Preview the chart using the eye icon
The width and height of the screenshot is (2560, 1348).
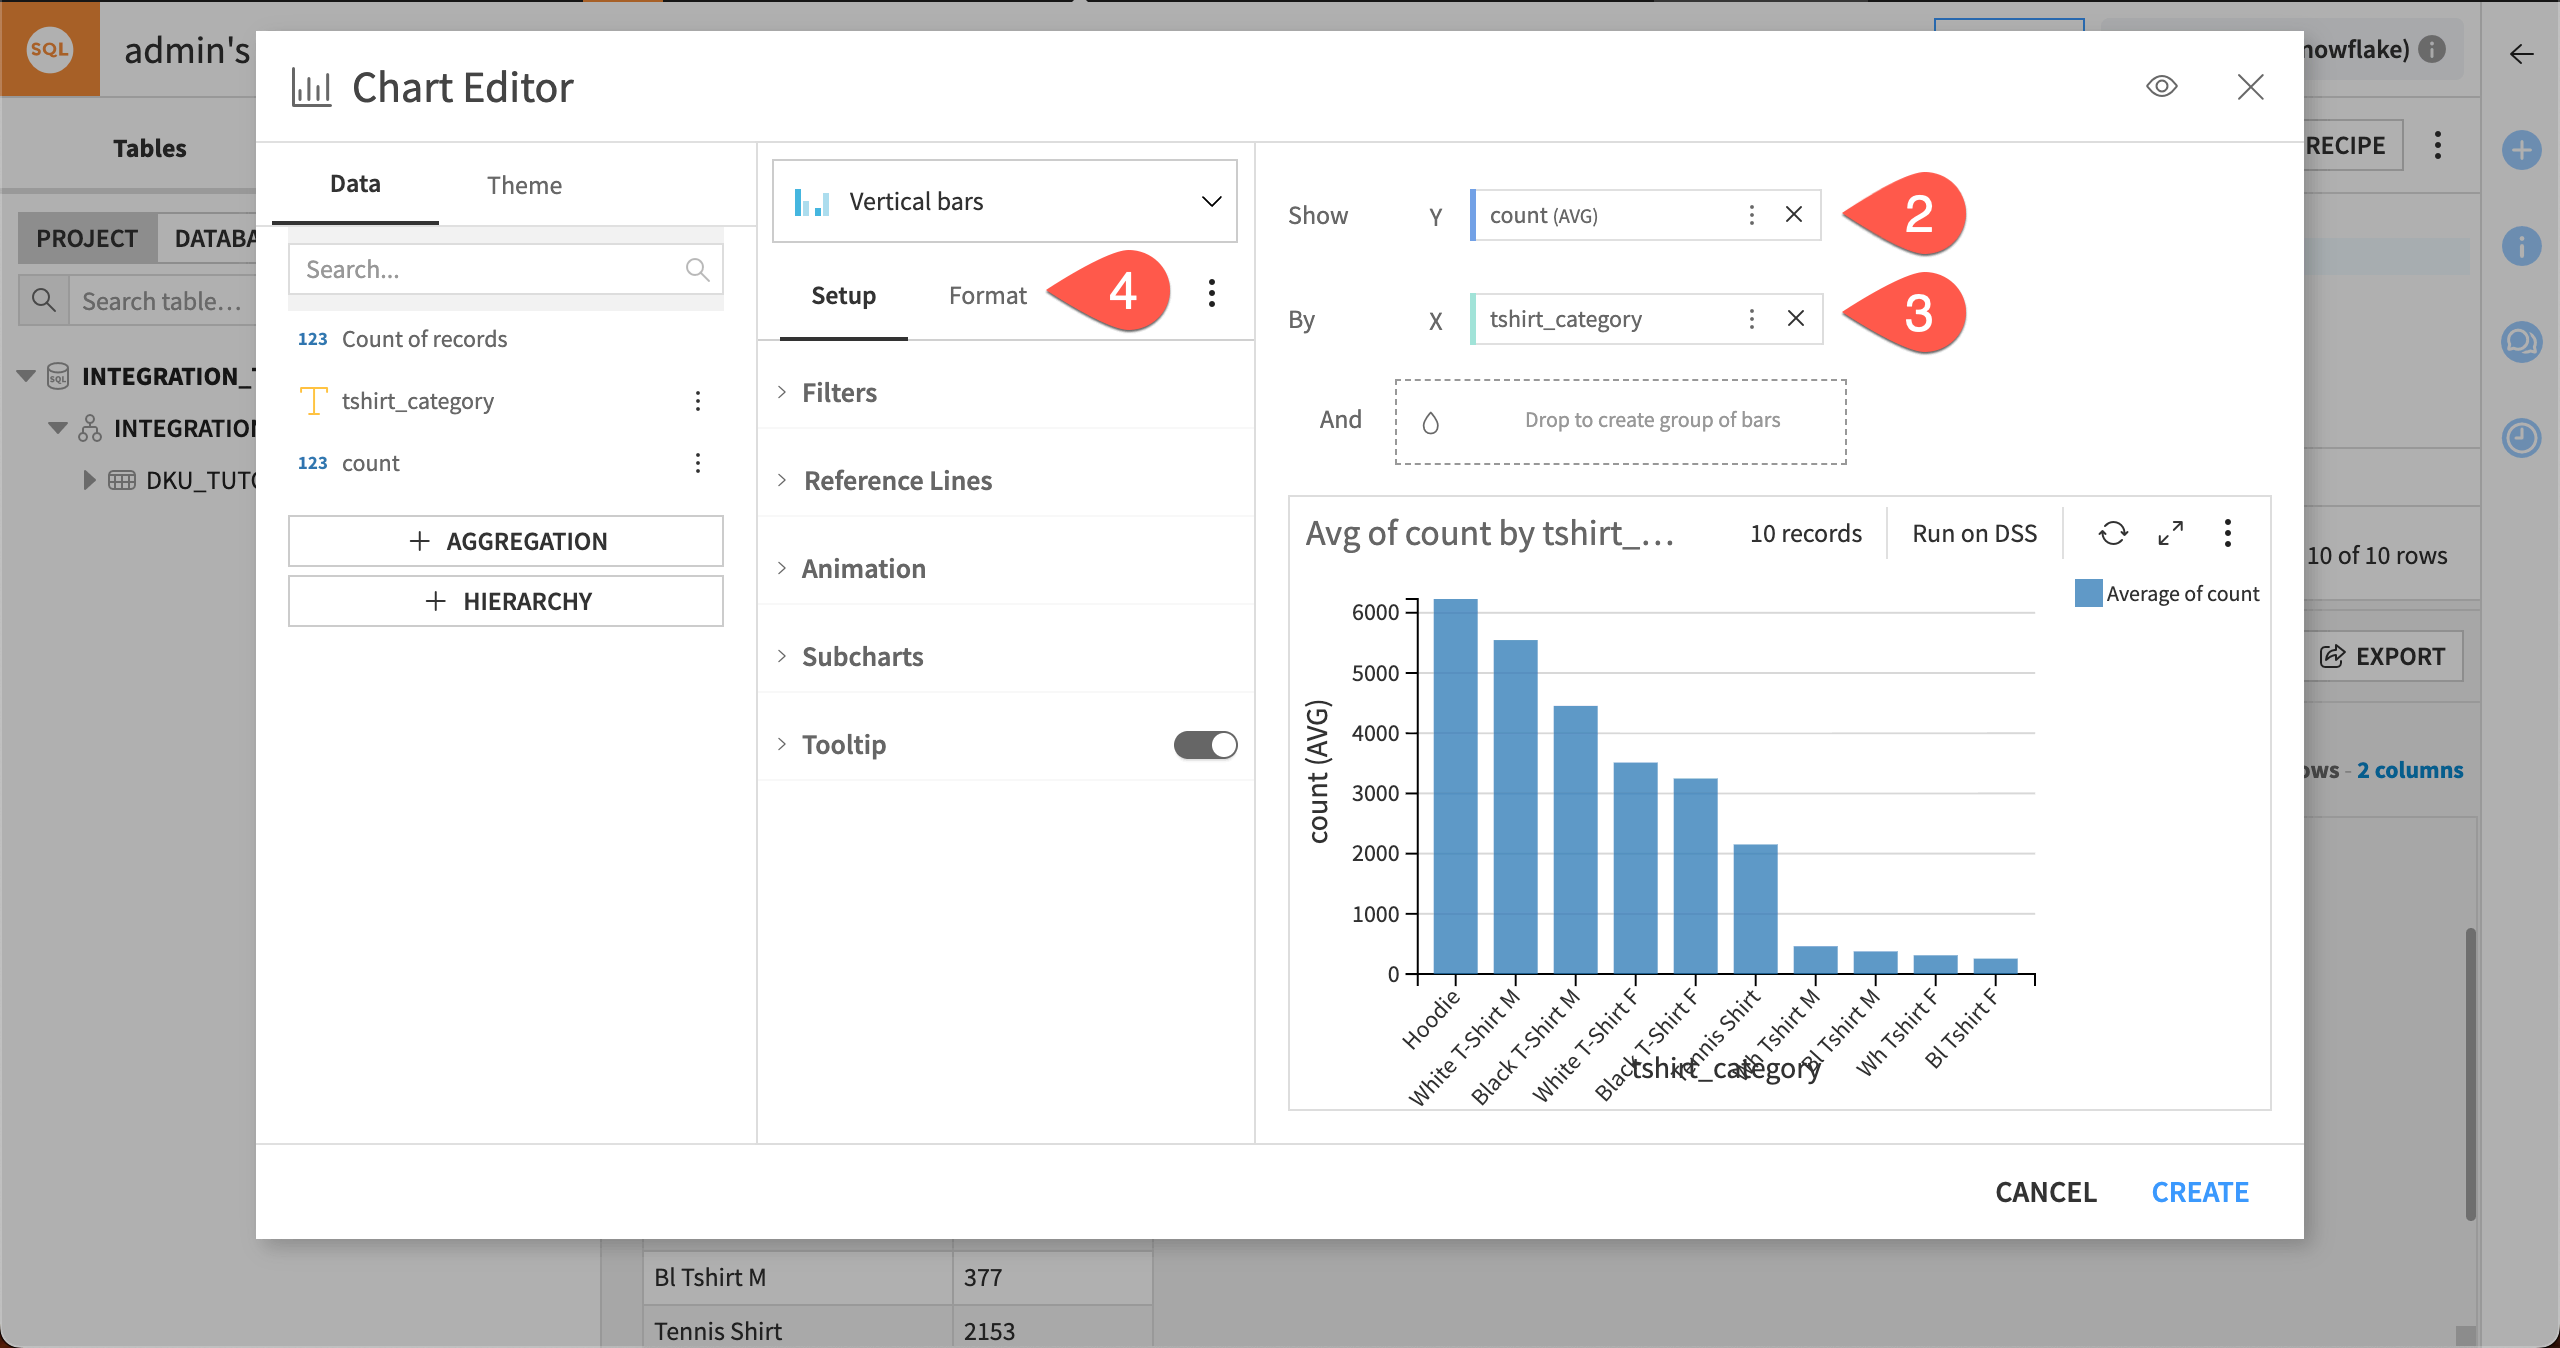point(2163,87)
